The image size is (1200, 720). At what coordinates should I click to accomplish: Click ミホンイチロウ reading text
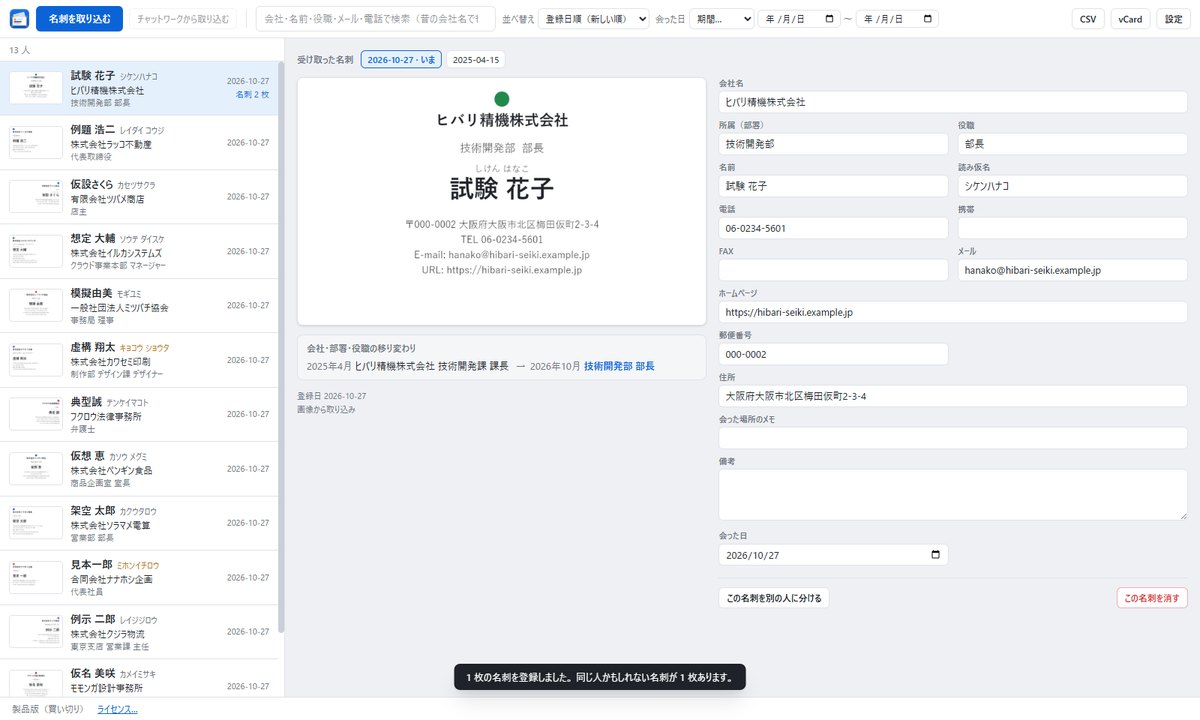click(138, 565)
